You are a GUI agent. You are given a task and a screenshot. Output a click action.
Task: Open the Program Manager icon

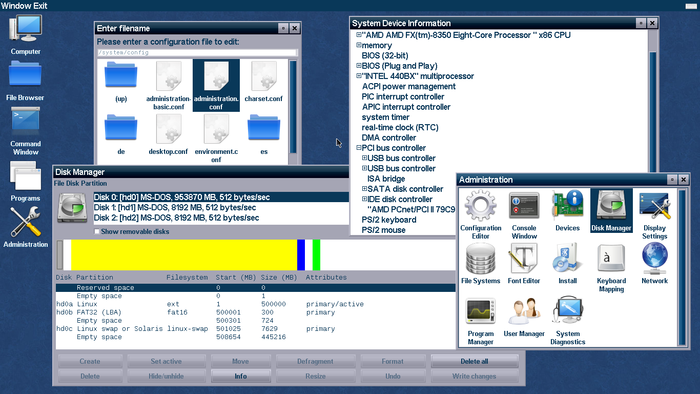480,320
